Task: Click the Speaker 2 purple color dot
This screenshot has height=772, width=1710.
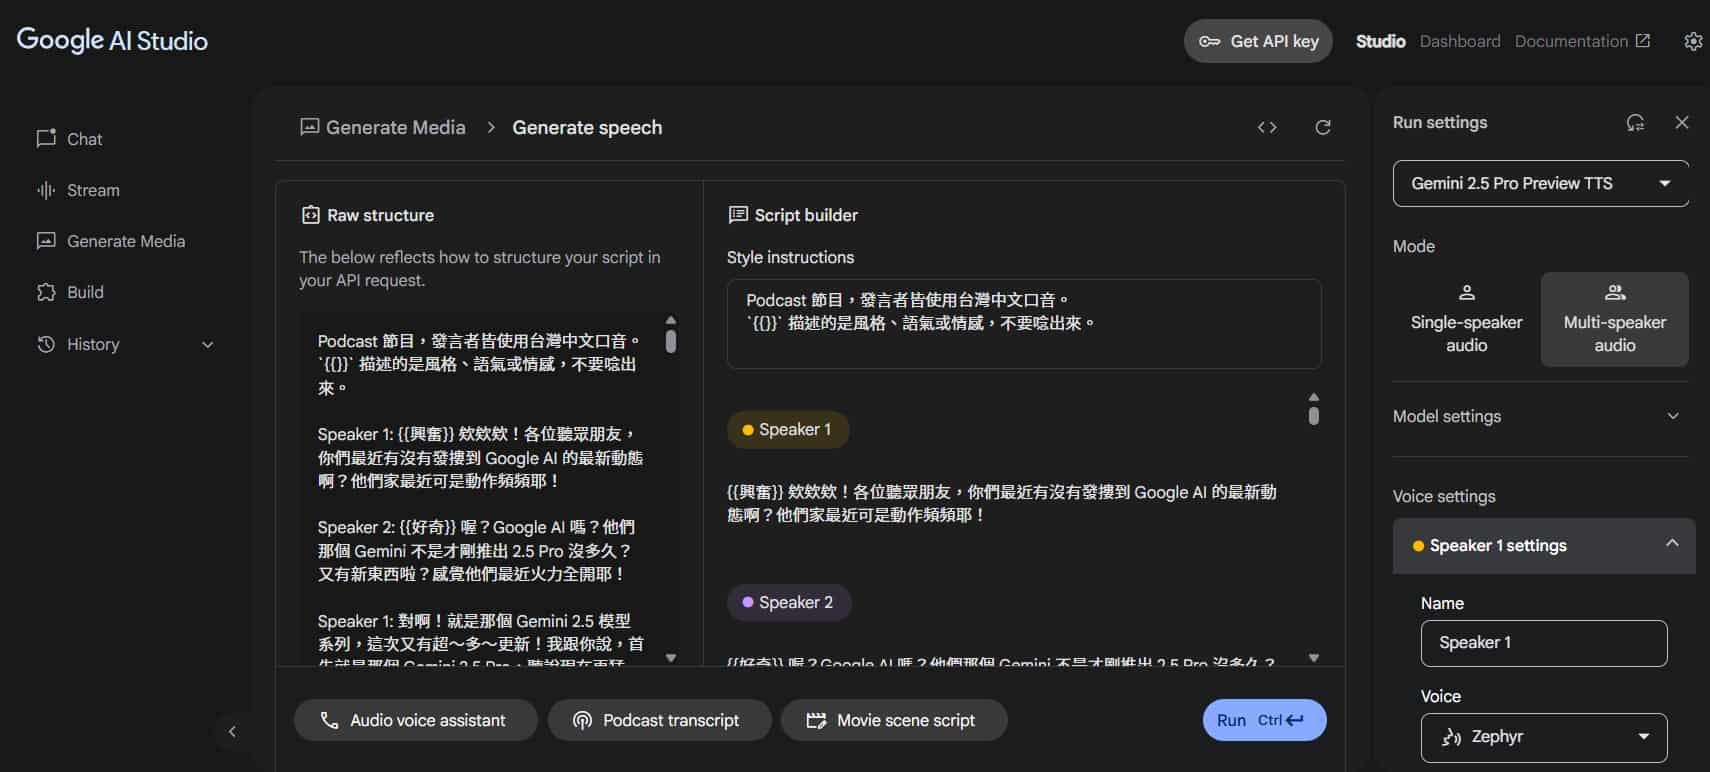Action: point(748,602)
